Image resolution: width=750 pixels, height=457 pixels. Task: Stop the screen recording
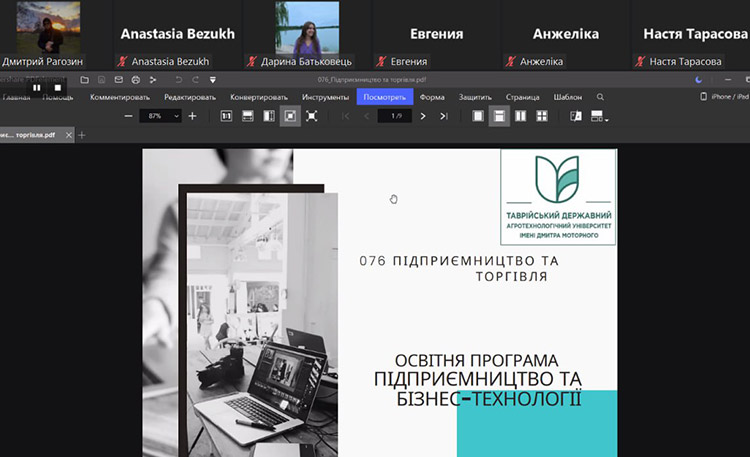tap(58, 88)
